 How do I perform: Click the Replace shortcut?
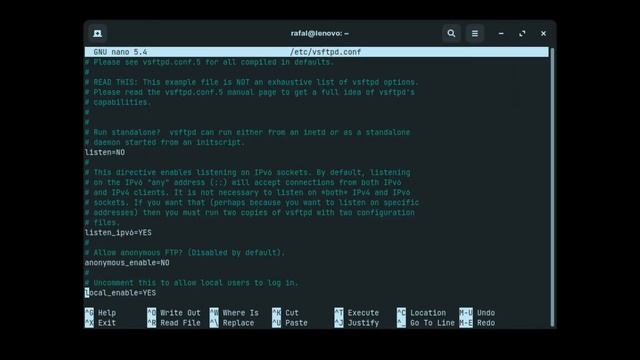click(232, 323)
